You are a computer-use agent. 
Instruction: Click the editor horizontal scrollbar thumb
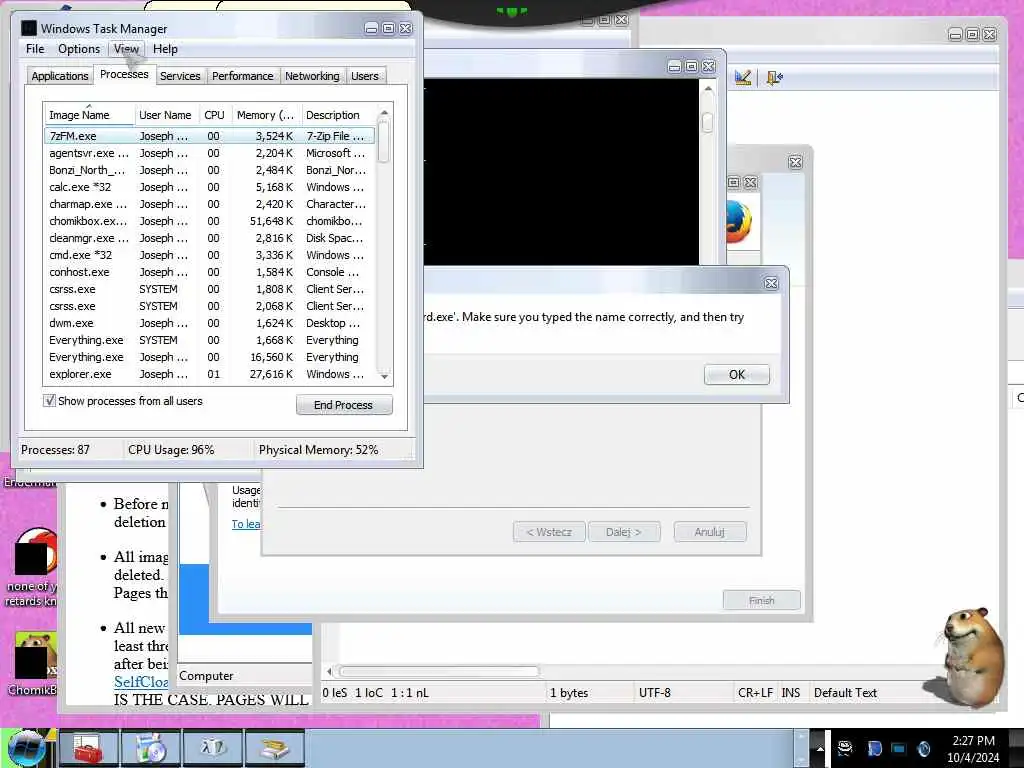439,671
